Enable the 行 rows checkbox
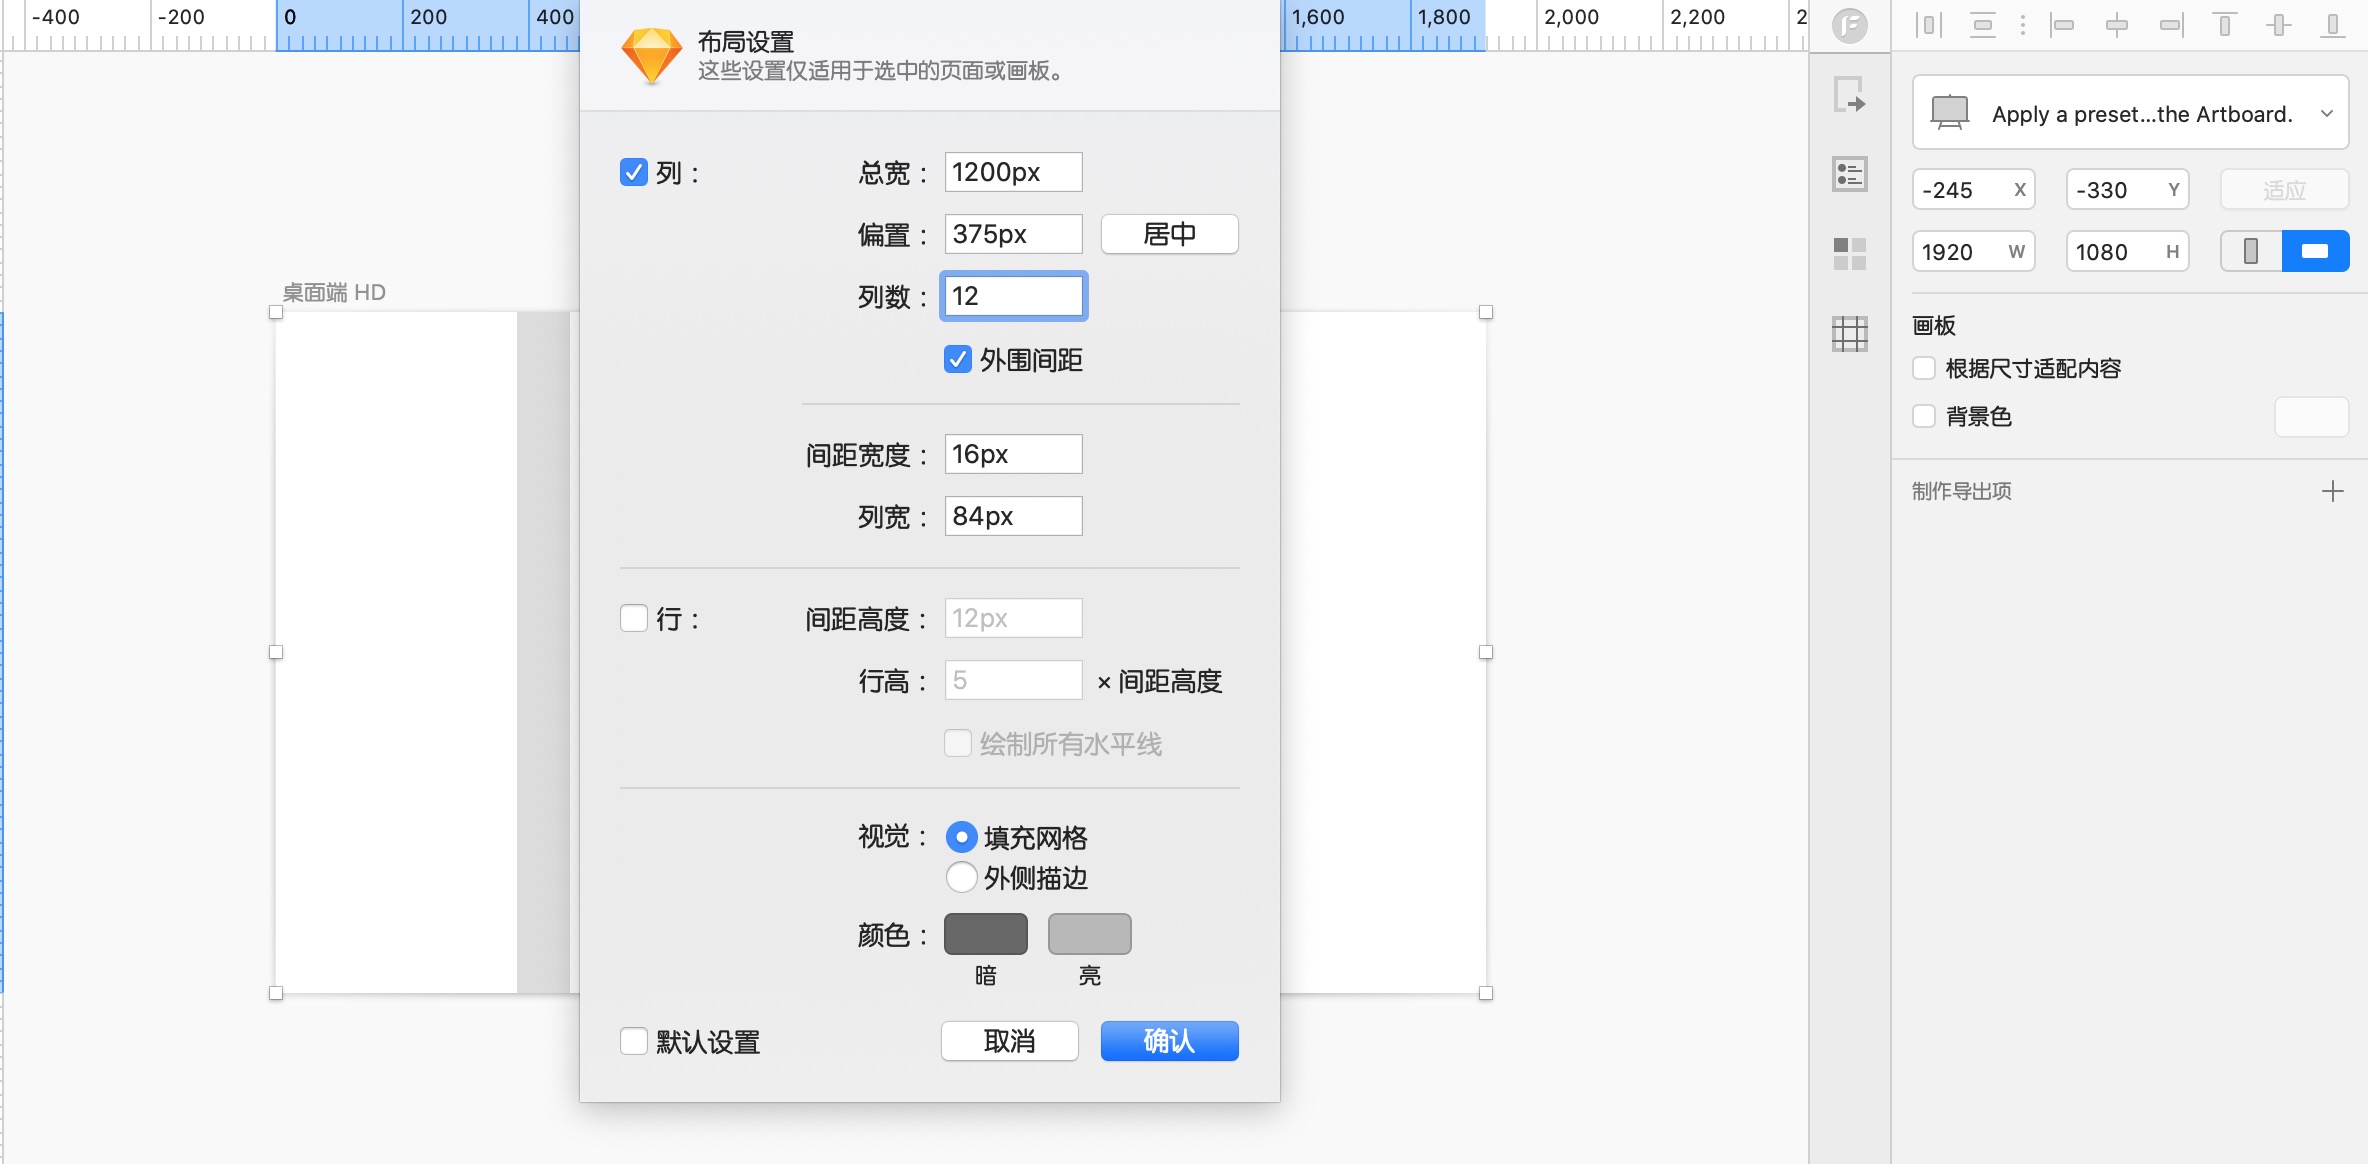 coord(634,618)
